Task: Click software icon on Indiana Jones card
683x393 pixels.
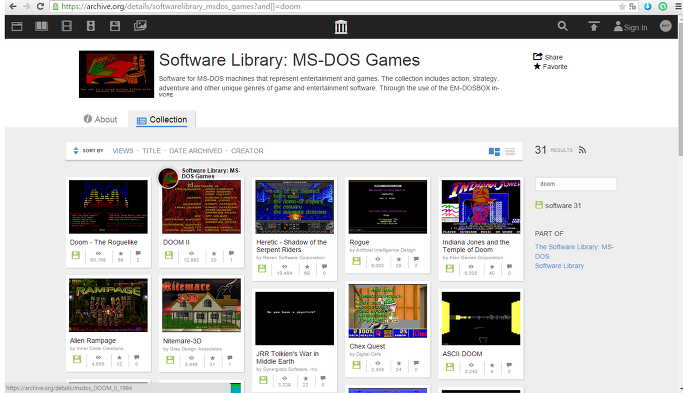Action: coord(450,268)
